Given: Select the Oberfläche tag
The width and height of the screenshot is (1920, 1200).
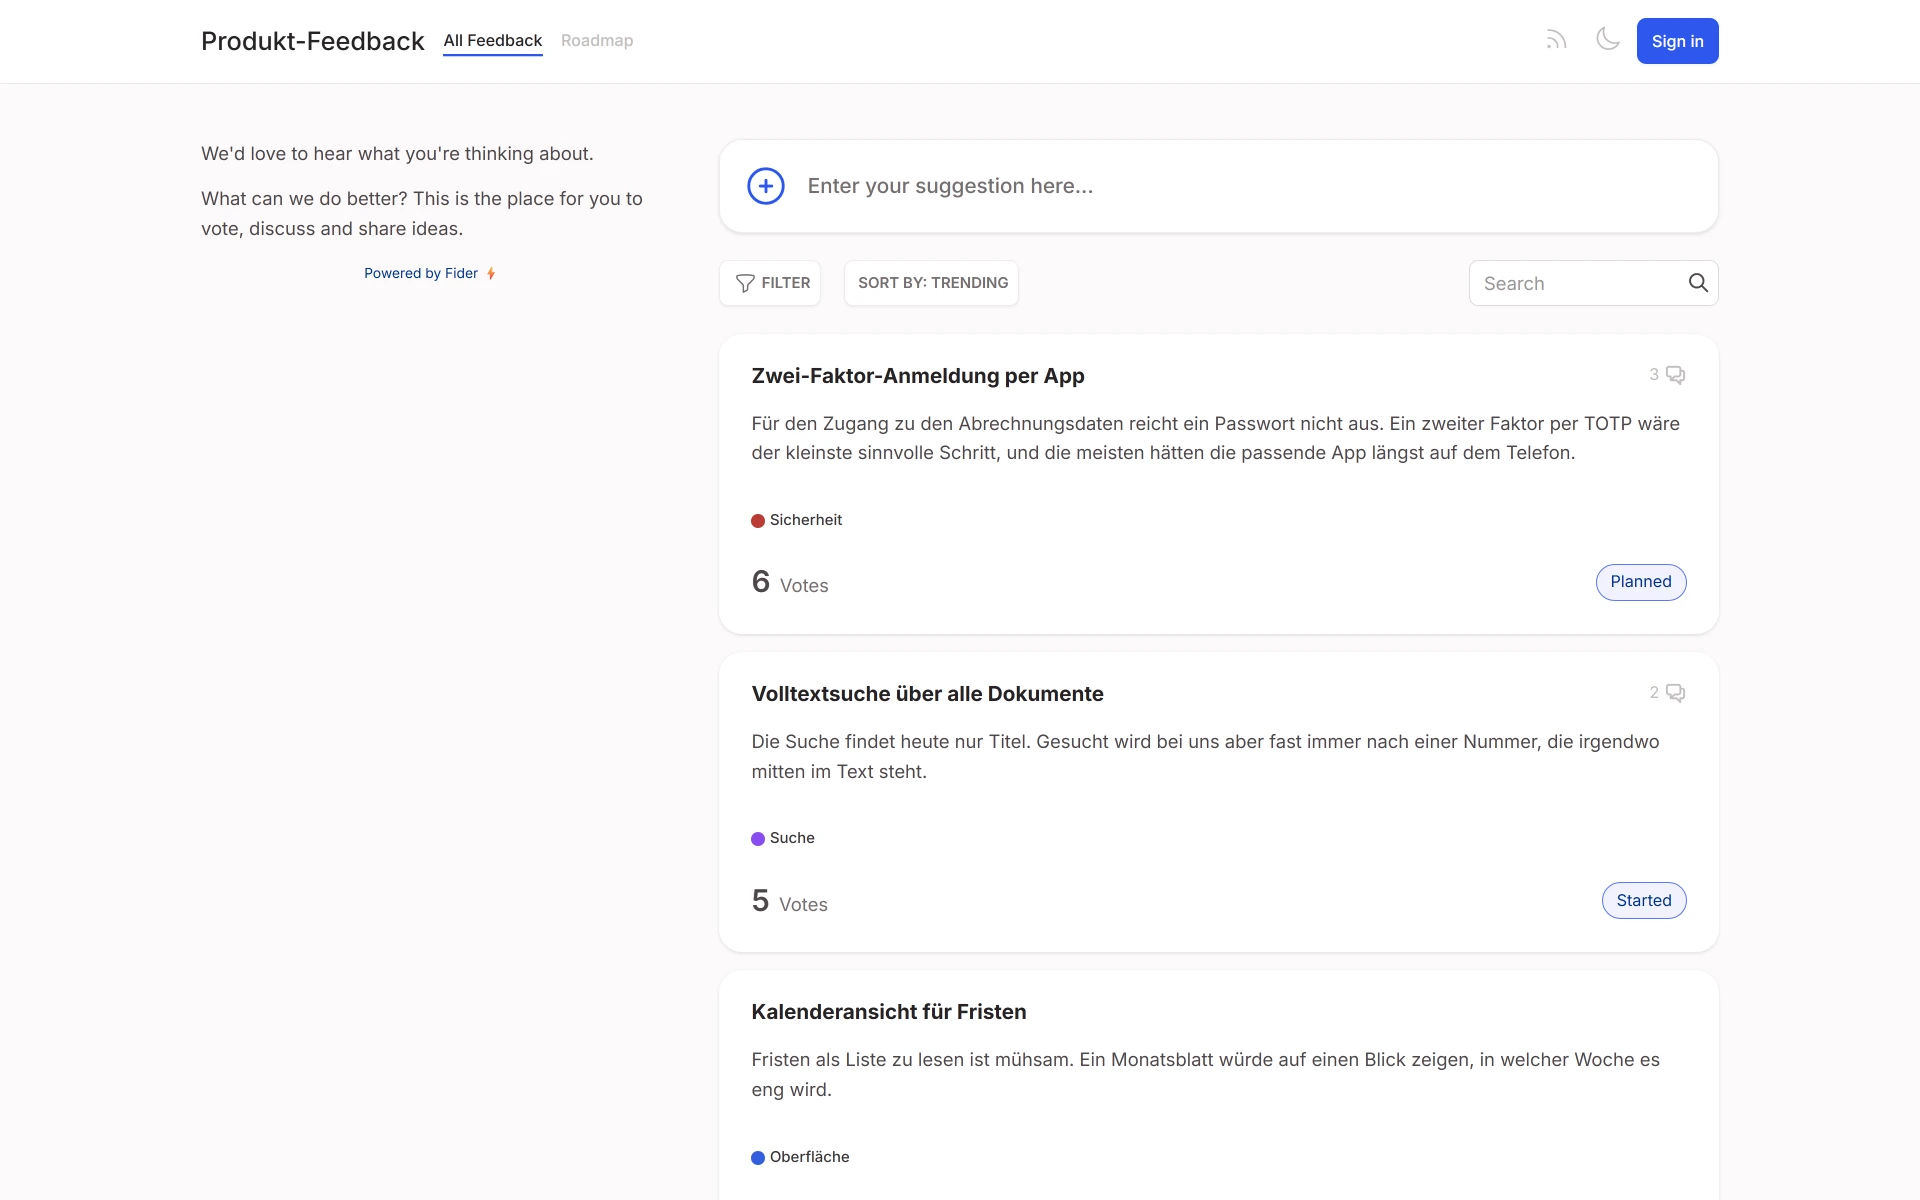Looking at the screenshot, I should (x=800, y=1157).
